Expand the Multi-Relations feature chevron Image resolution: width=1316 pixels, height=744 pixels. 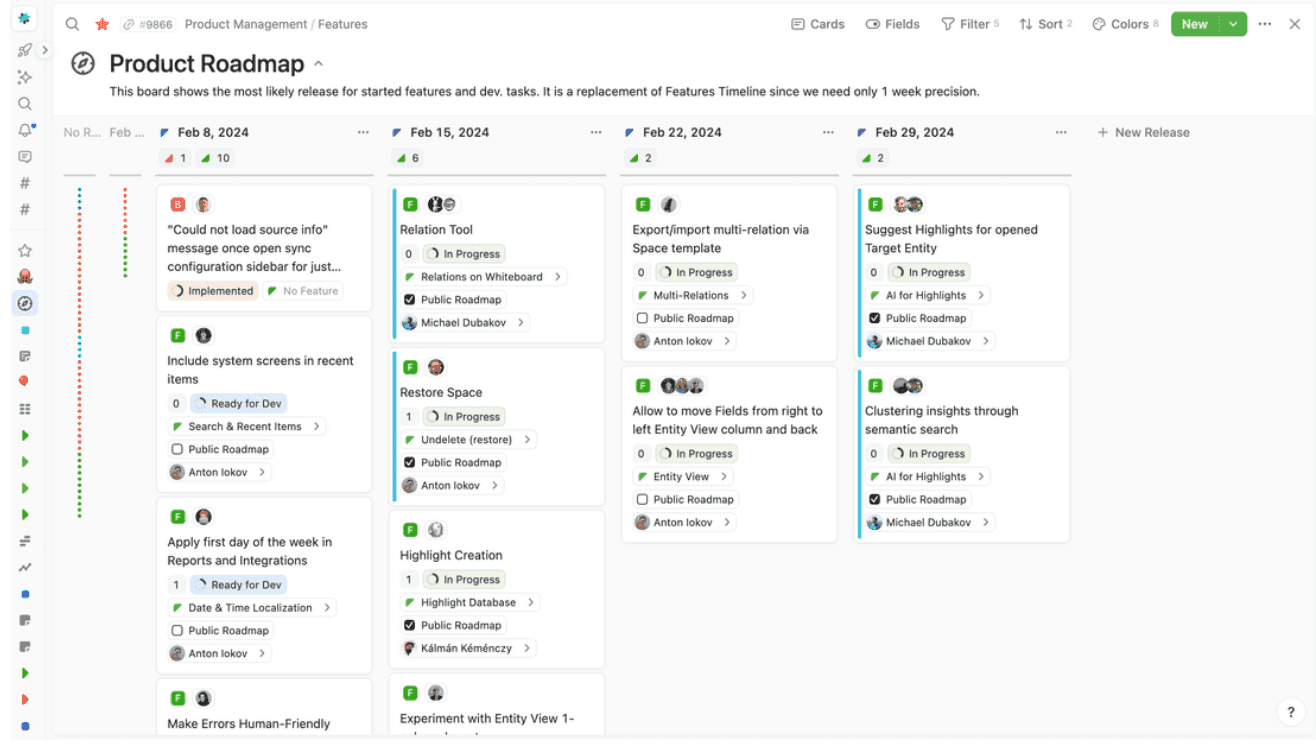coord(746,294)
